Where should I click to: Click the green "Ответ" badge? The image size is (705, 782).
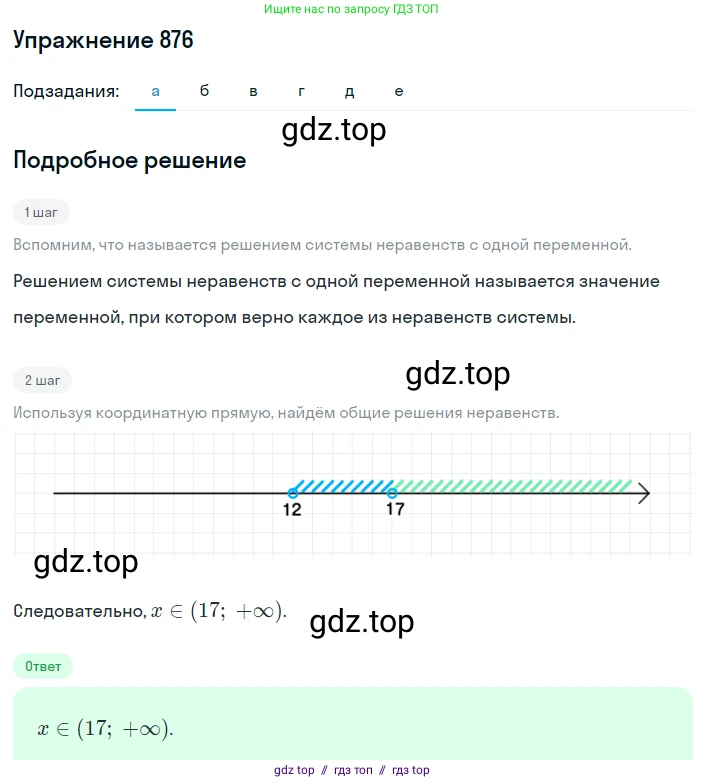tap(43, 666)
